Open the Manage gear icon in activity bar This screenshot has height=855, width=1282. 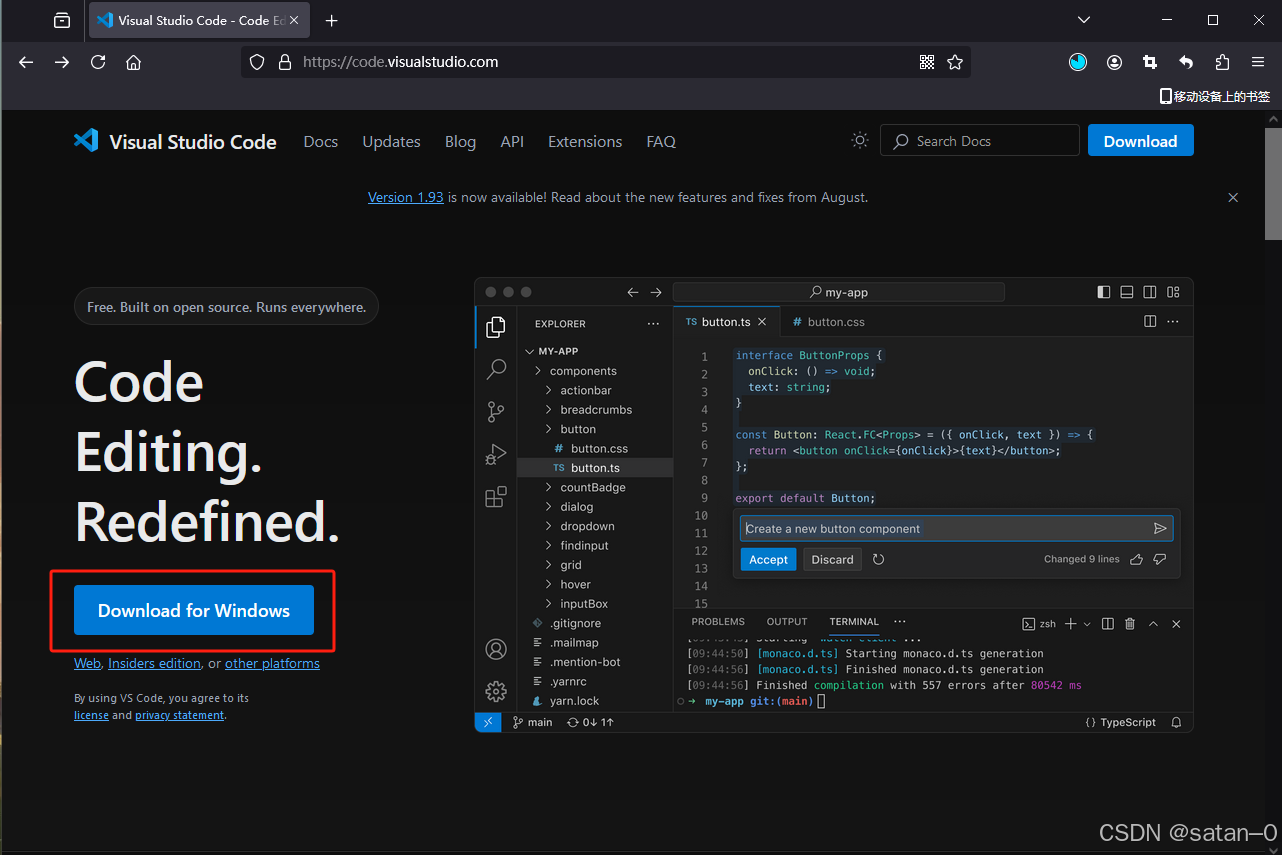coord(495,691)
